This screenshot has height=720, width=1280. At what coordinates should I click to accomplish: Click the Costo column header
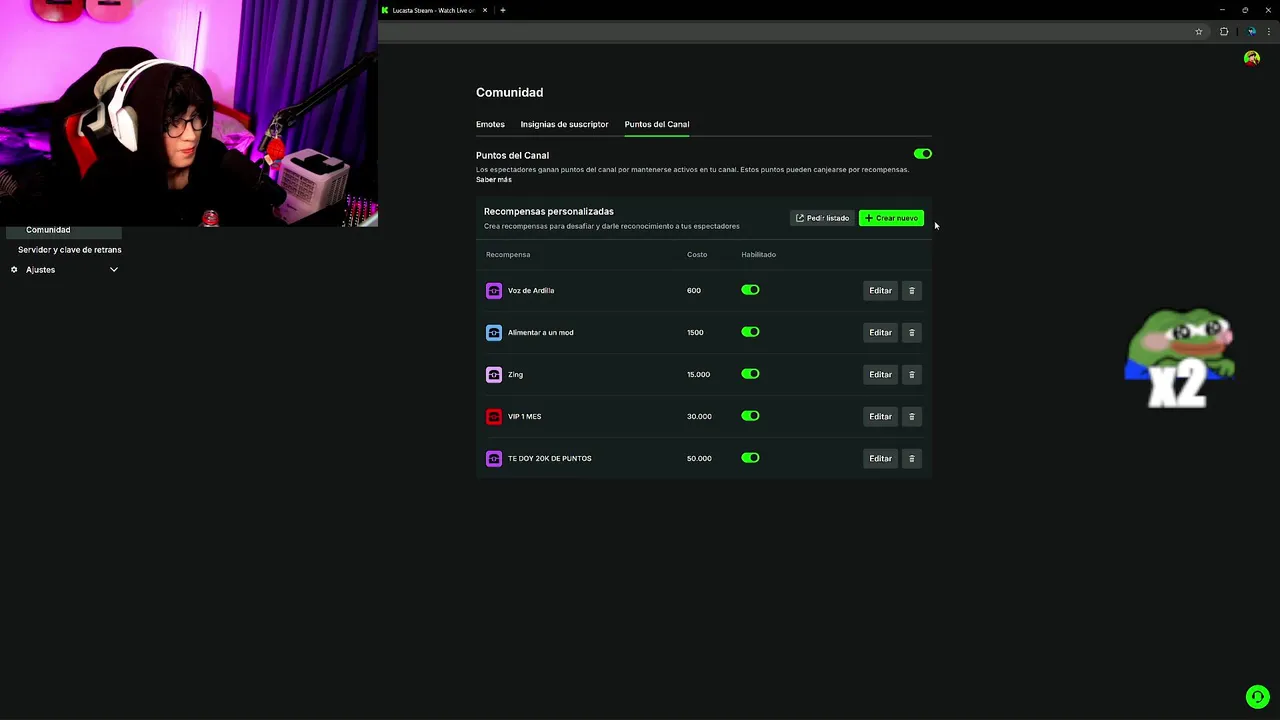(x=697, y=255)
